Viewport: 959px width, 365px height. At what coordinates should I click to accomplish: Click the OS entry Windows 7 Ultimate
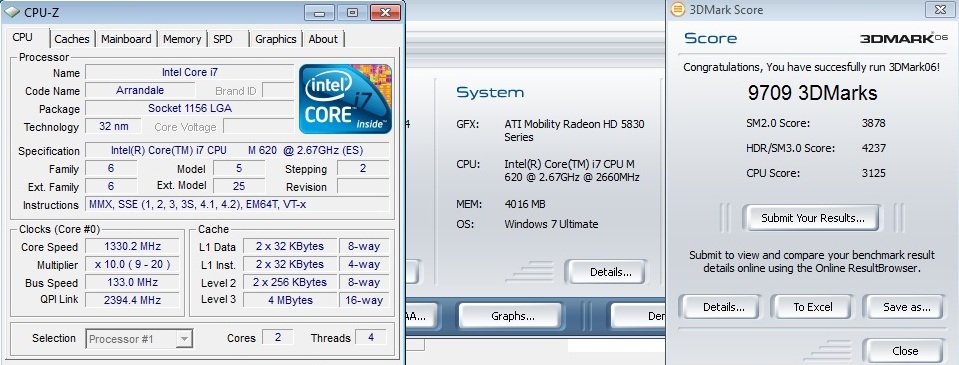(x=551, y=224)
